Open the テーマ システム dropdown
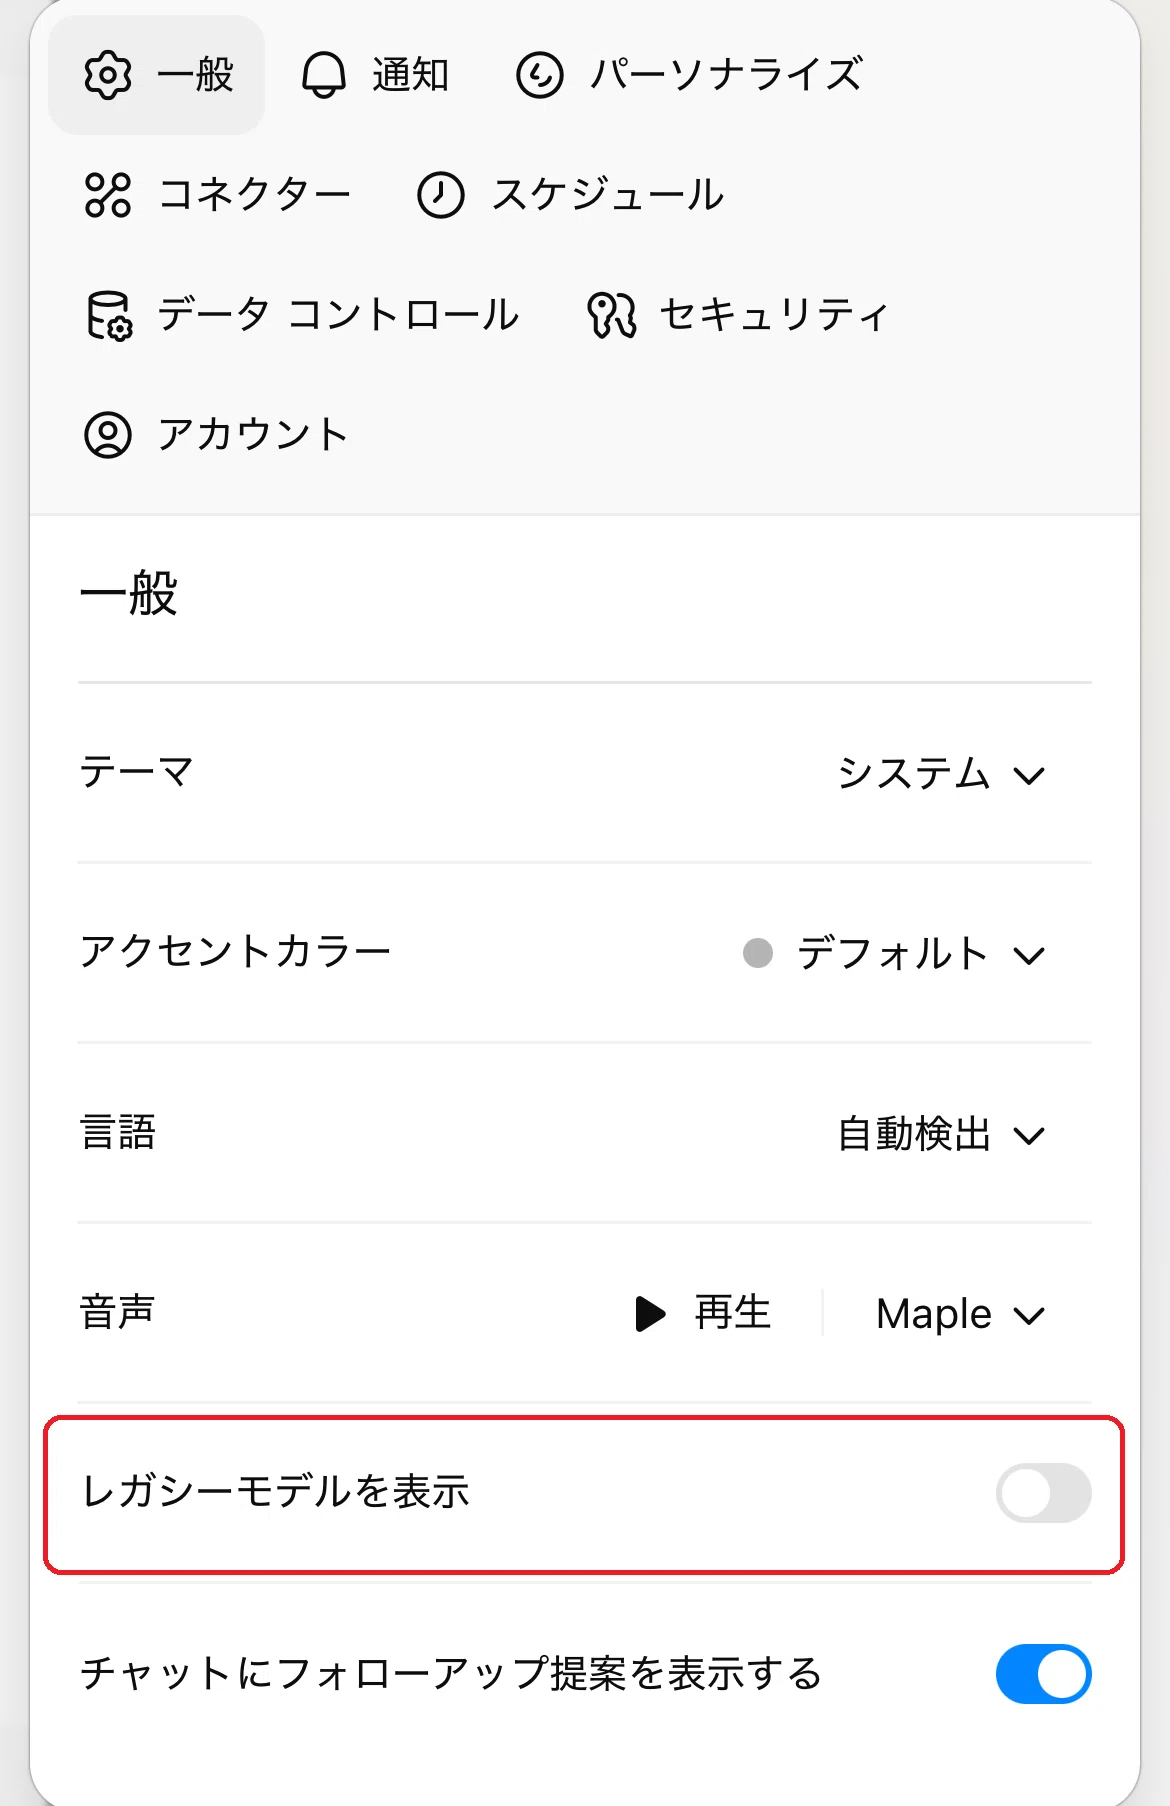Viewport: 1170px width, 1806px height. [941, 774]
